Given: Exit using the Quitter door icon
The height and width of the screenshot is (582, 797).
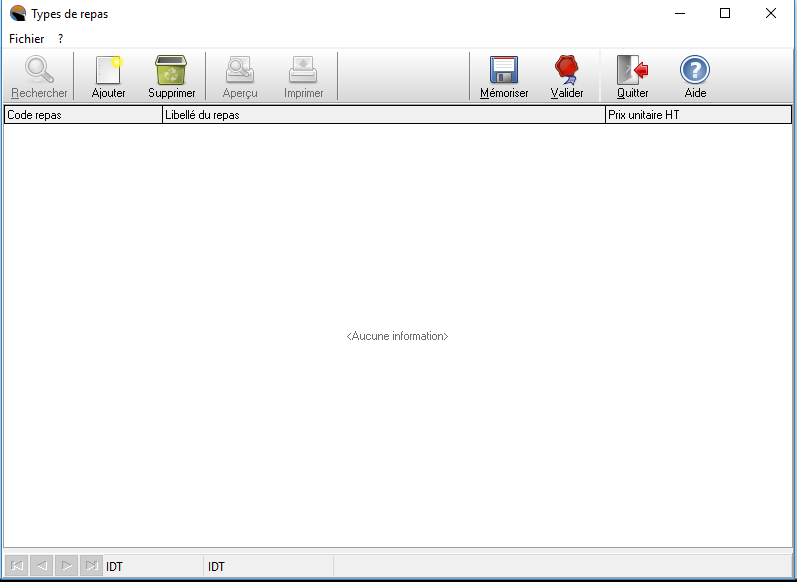Looking at the screenshot, I should pos(632,71).
